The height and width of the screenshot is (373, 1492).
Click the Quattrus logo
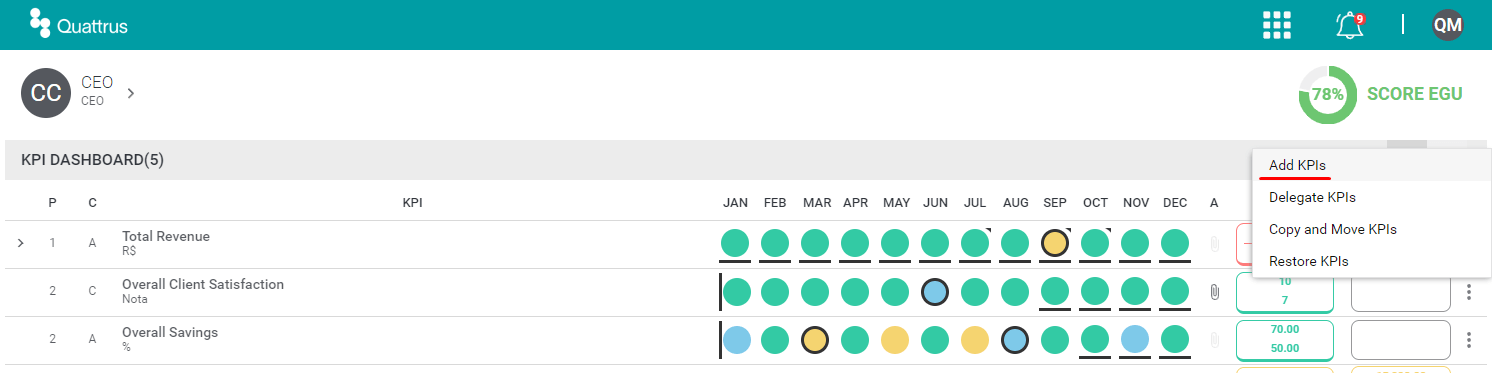79,24
